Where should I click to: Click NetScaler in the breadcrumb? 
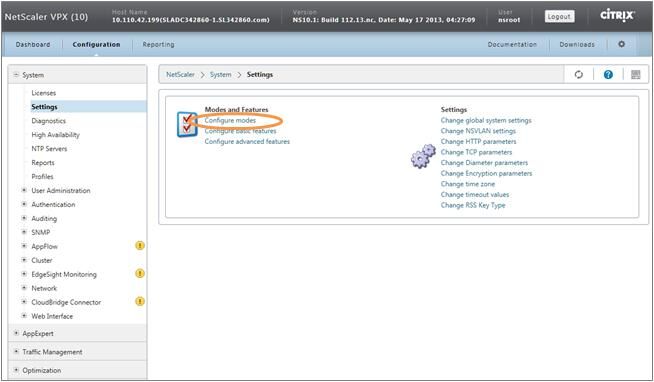coord(180,75)
